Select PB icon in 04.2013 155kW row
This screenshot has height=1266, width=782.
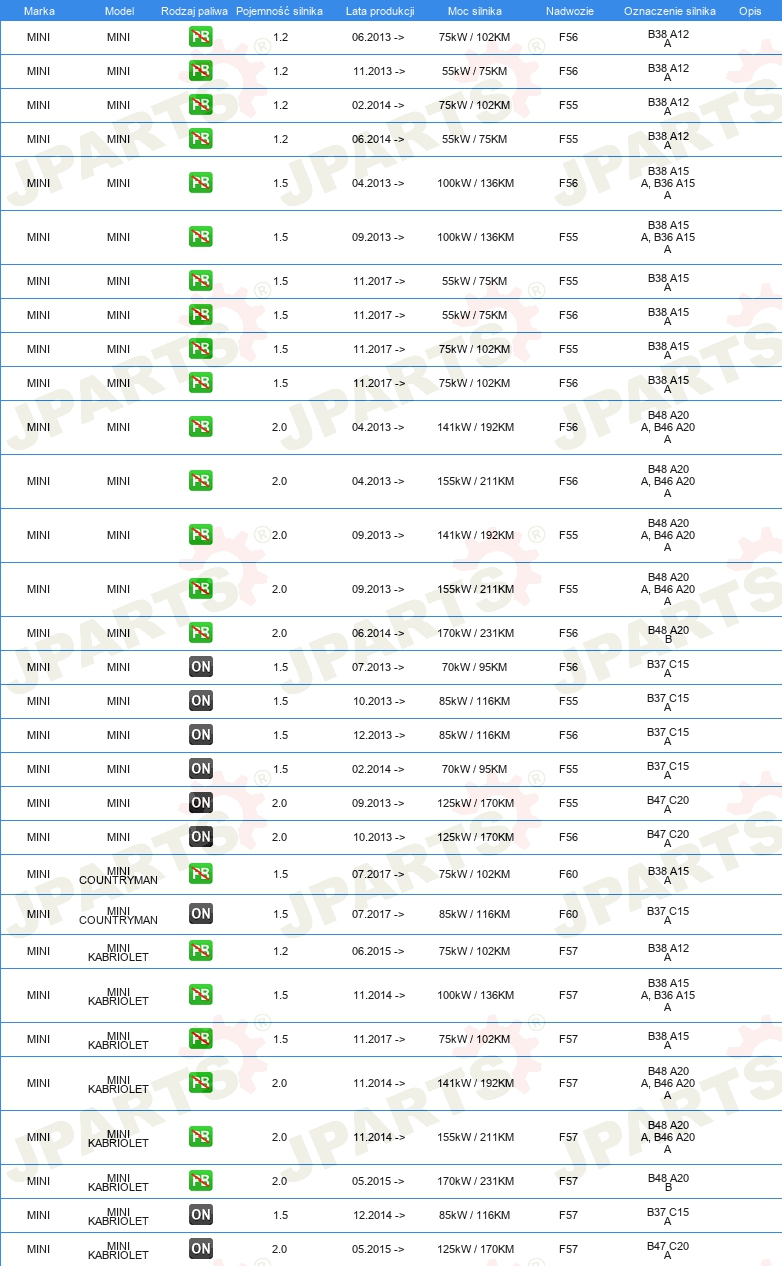point(201,481)
